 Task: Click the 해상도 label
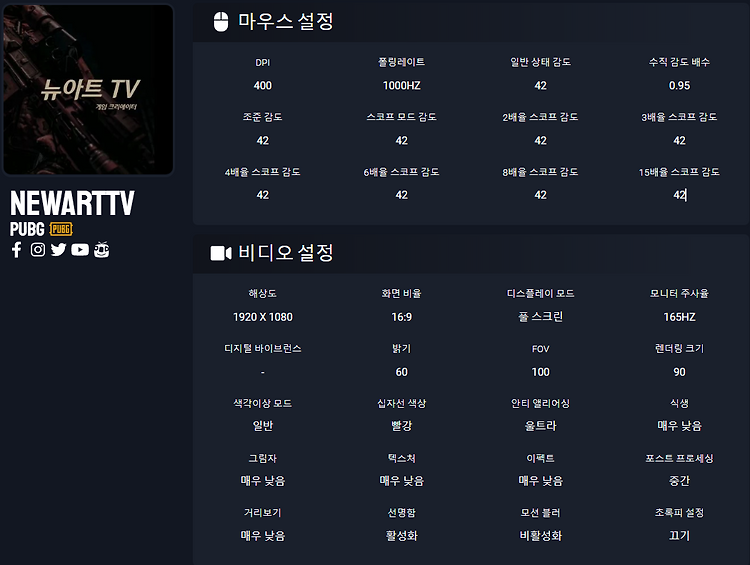[x=263, y=294]
